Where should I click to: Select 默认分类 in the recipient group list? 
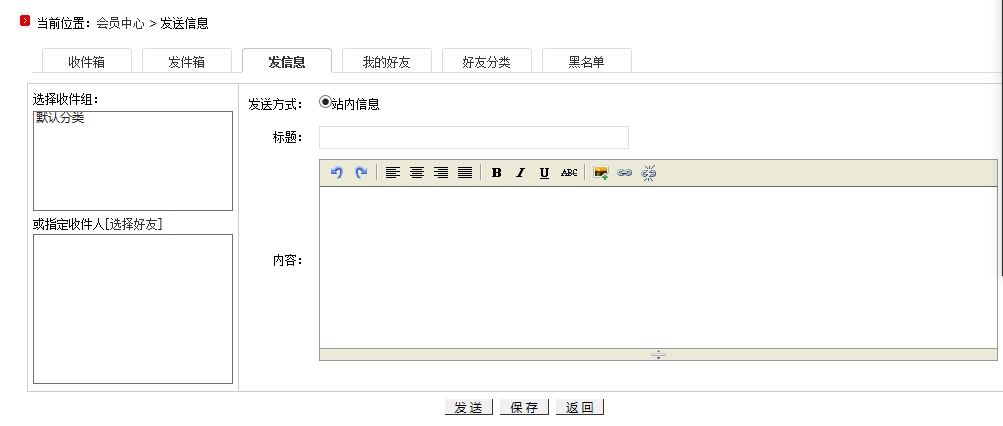(x=60, y=118)
